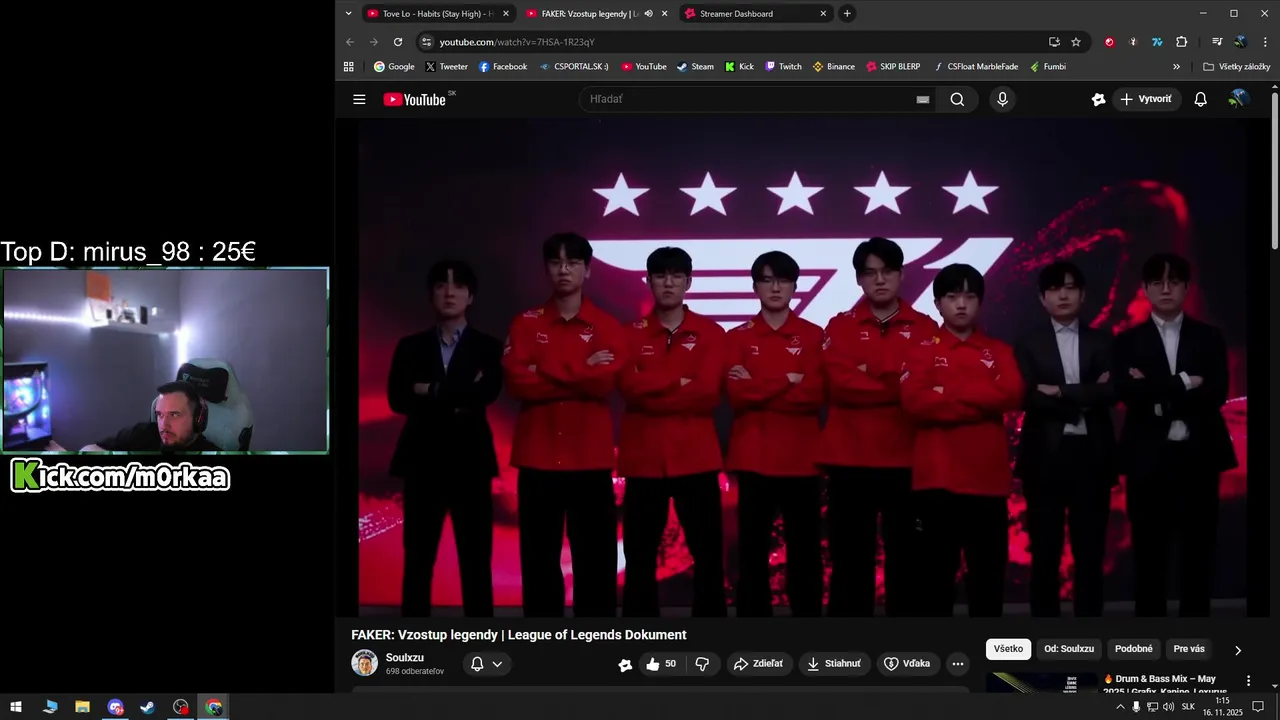
Task: Open the YouTube account avatar menu
Action: 1238,99
